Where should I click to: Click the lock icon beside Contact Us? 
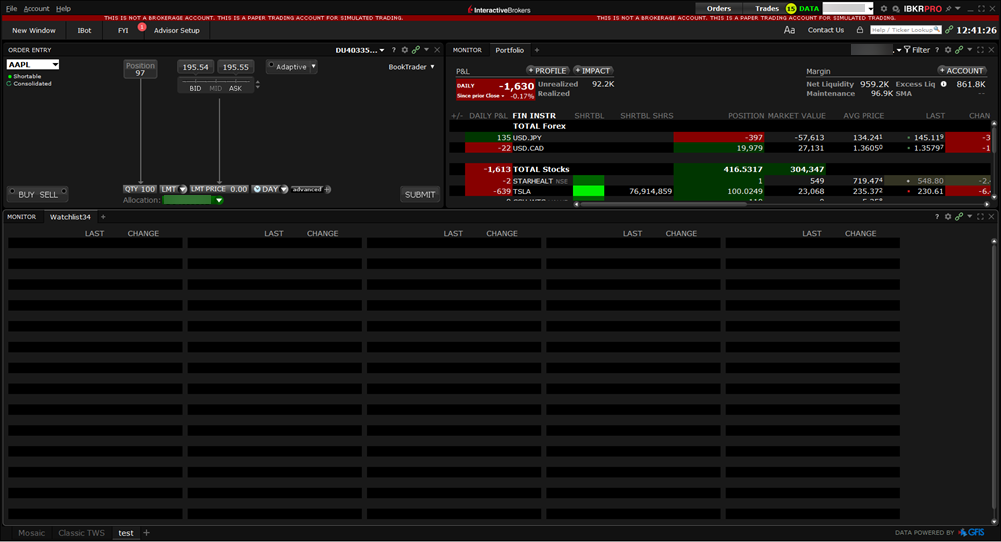(x=860, y=30)
